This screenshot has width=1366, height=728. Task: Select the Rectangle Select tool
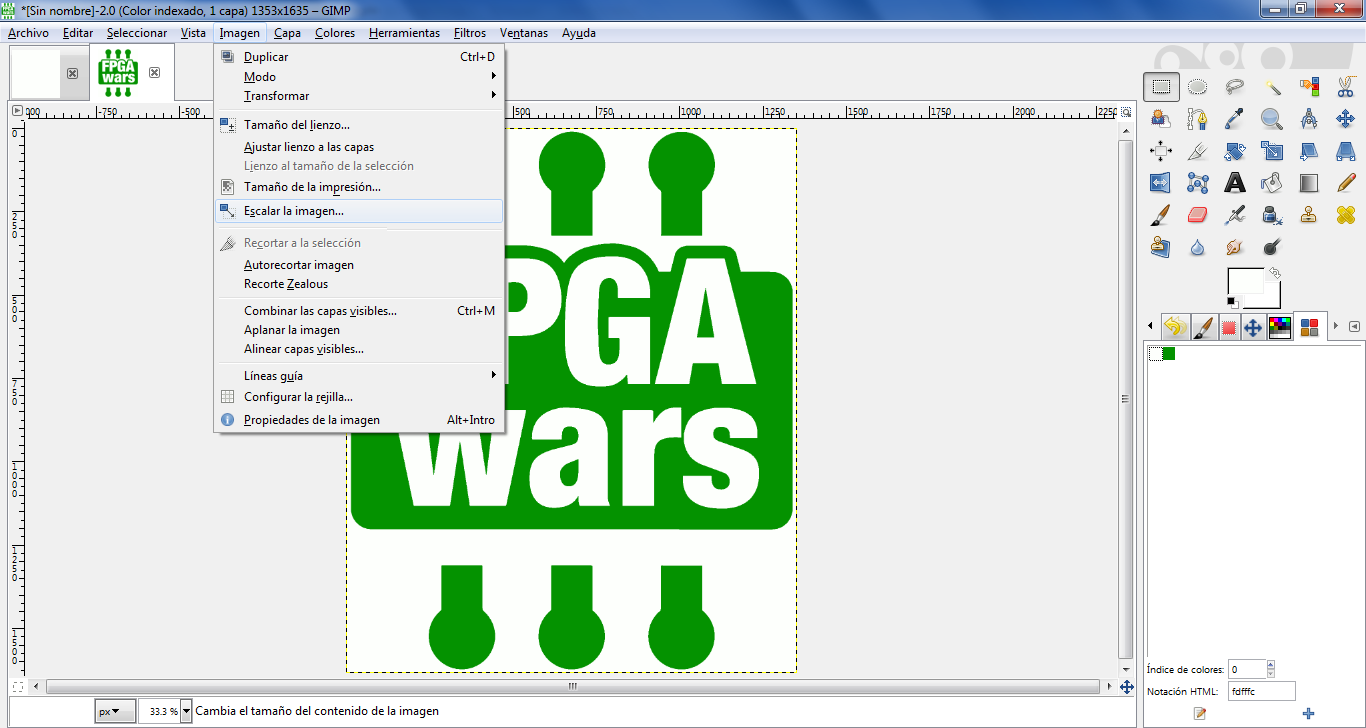coord(1161,87)
